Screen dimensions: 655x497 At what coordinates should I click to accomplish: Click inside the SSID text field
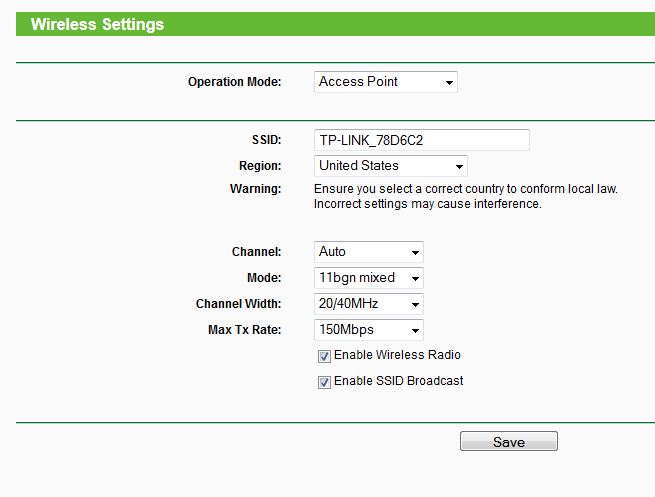tap(421, 140)
